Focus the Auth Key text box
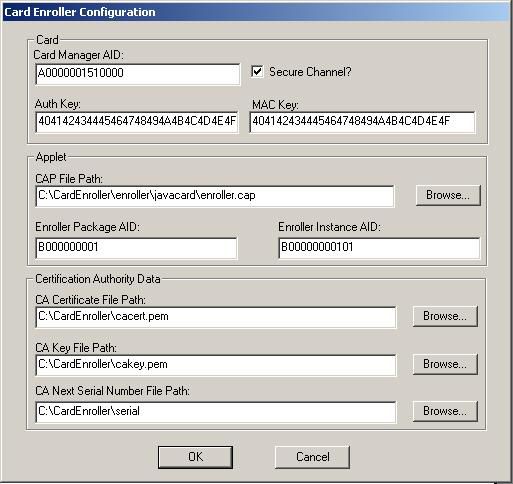This screenshot has width=513, height=484. pyautogui.click(x=137, y=122)
